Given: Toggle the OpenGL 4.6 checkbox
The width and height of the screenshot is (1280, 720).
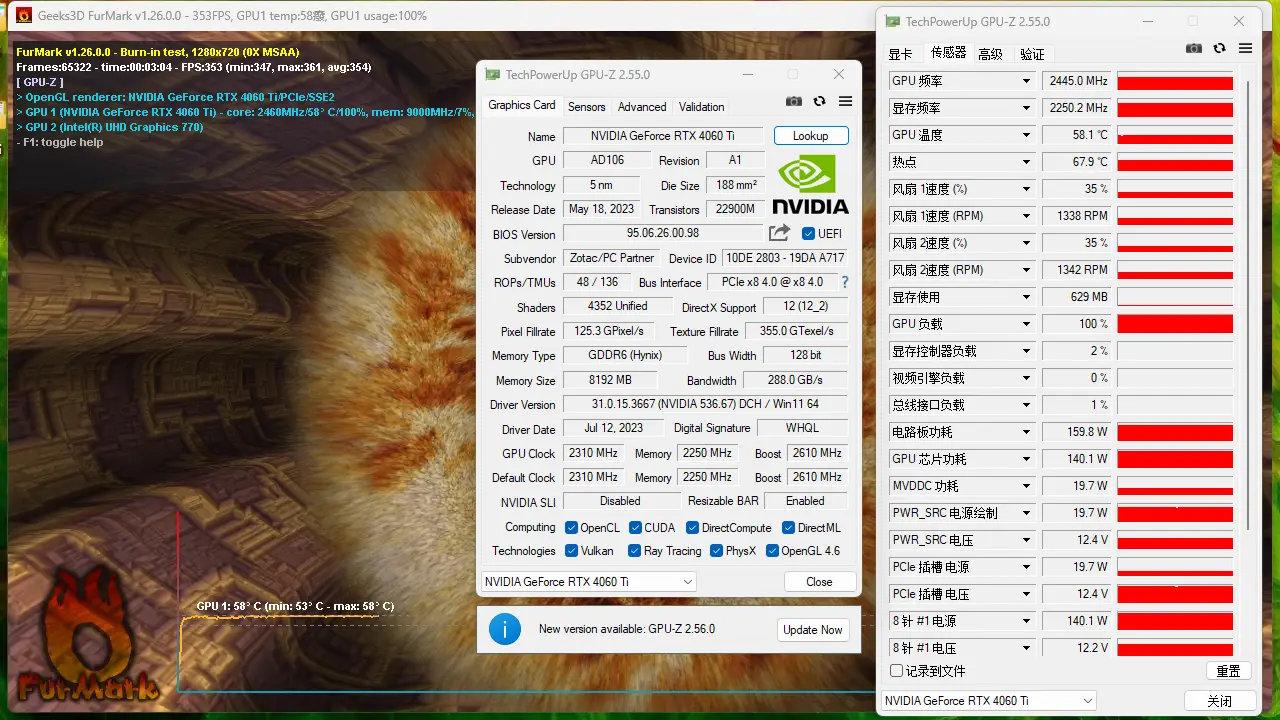Looking at the screenshot, I should [772, 551].
